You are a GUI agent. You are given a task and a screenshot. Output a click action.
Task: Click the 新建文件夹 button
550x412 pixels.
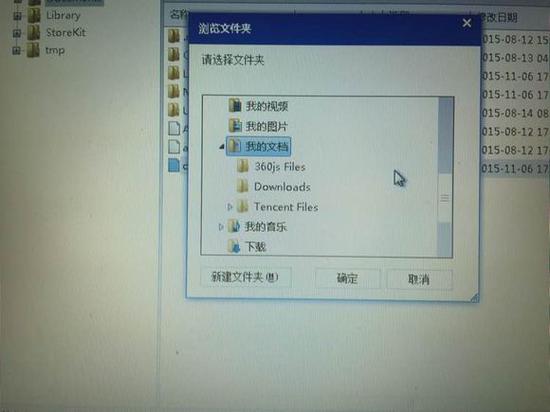point(246,277)
